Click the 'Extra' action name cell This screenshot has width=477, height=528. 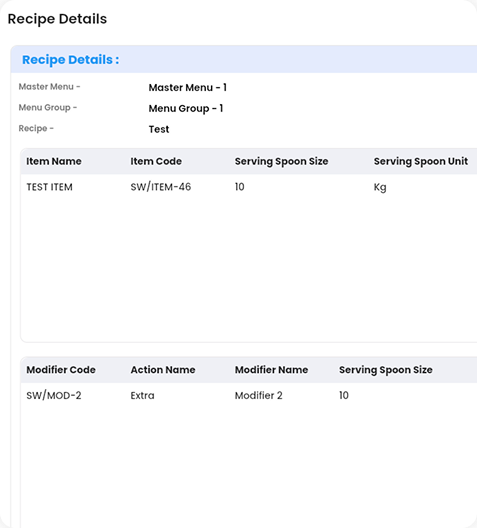[x=142, y=395]
